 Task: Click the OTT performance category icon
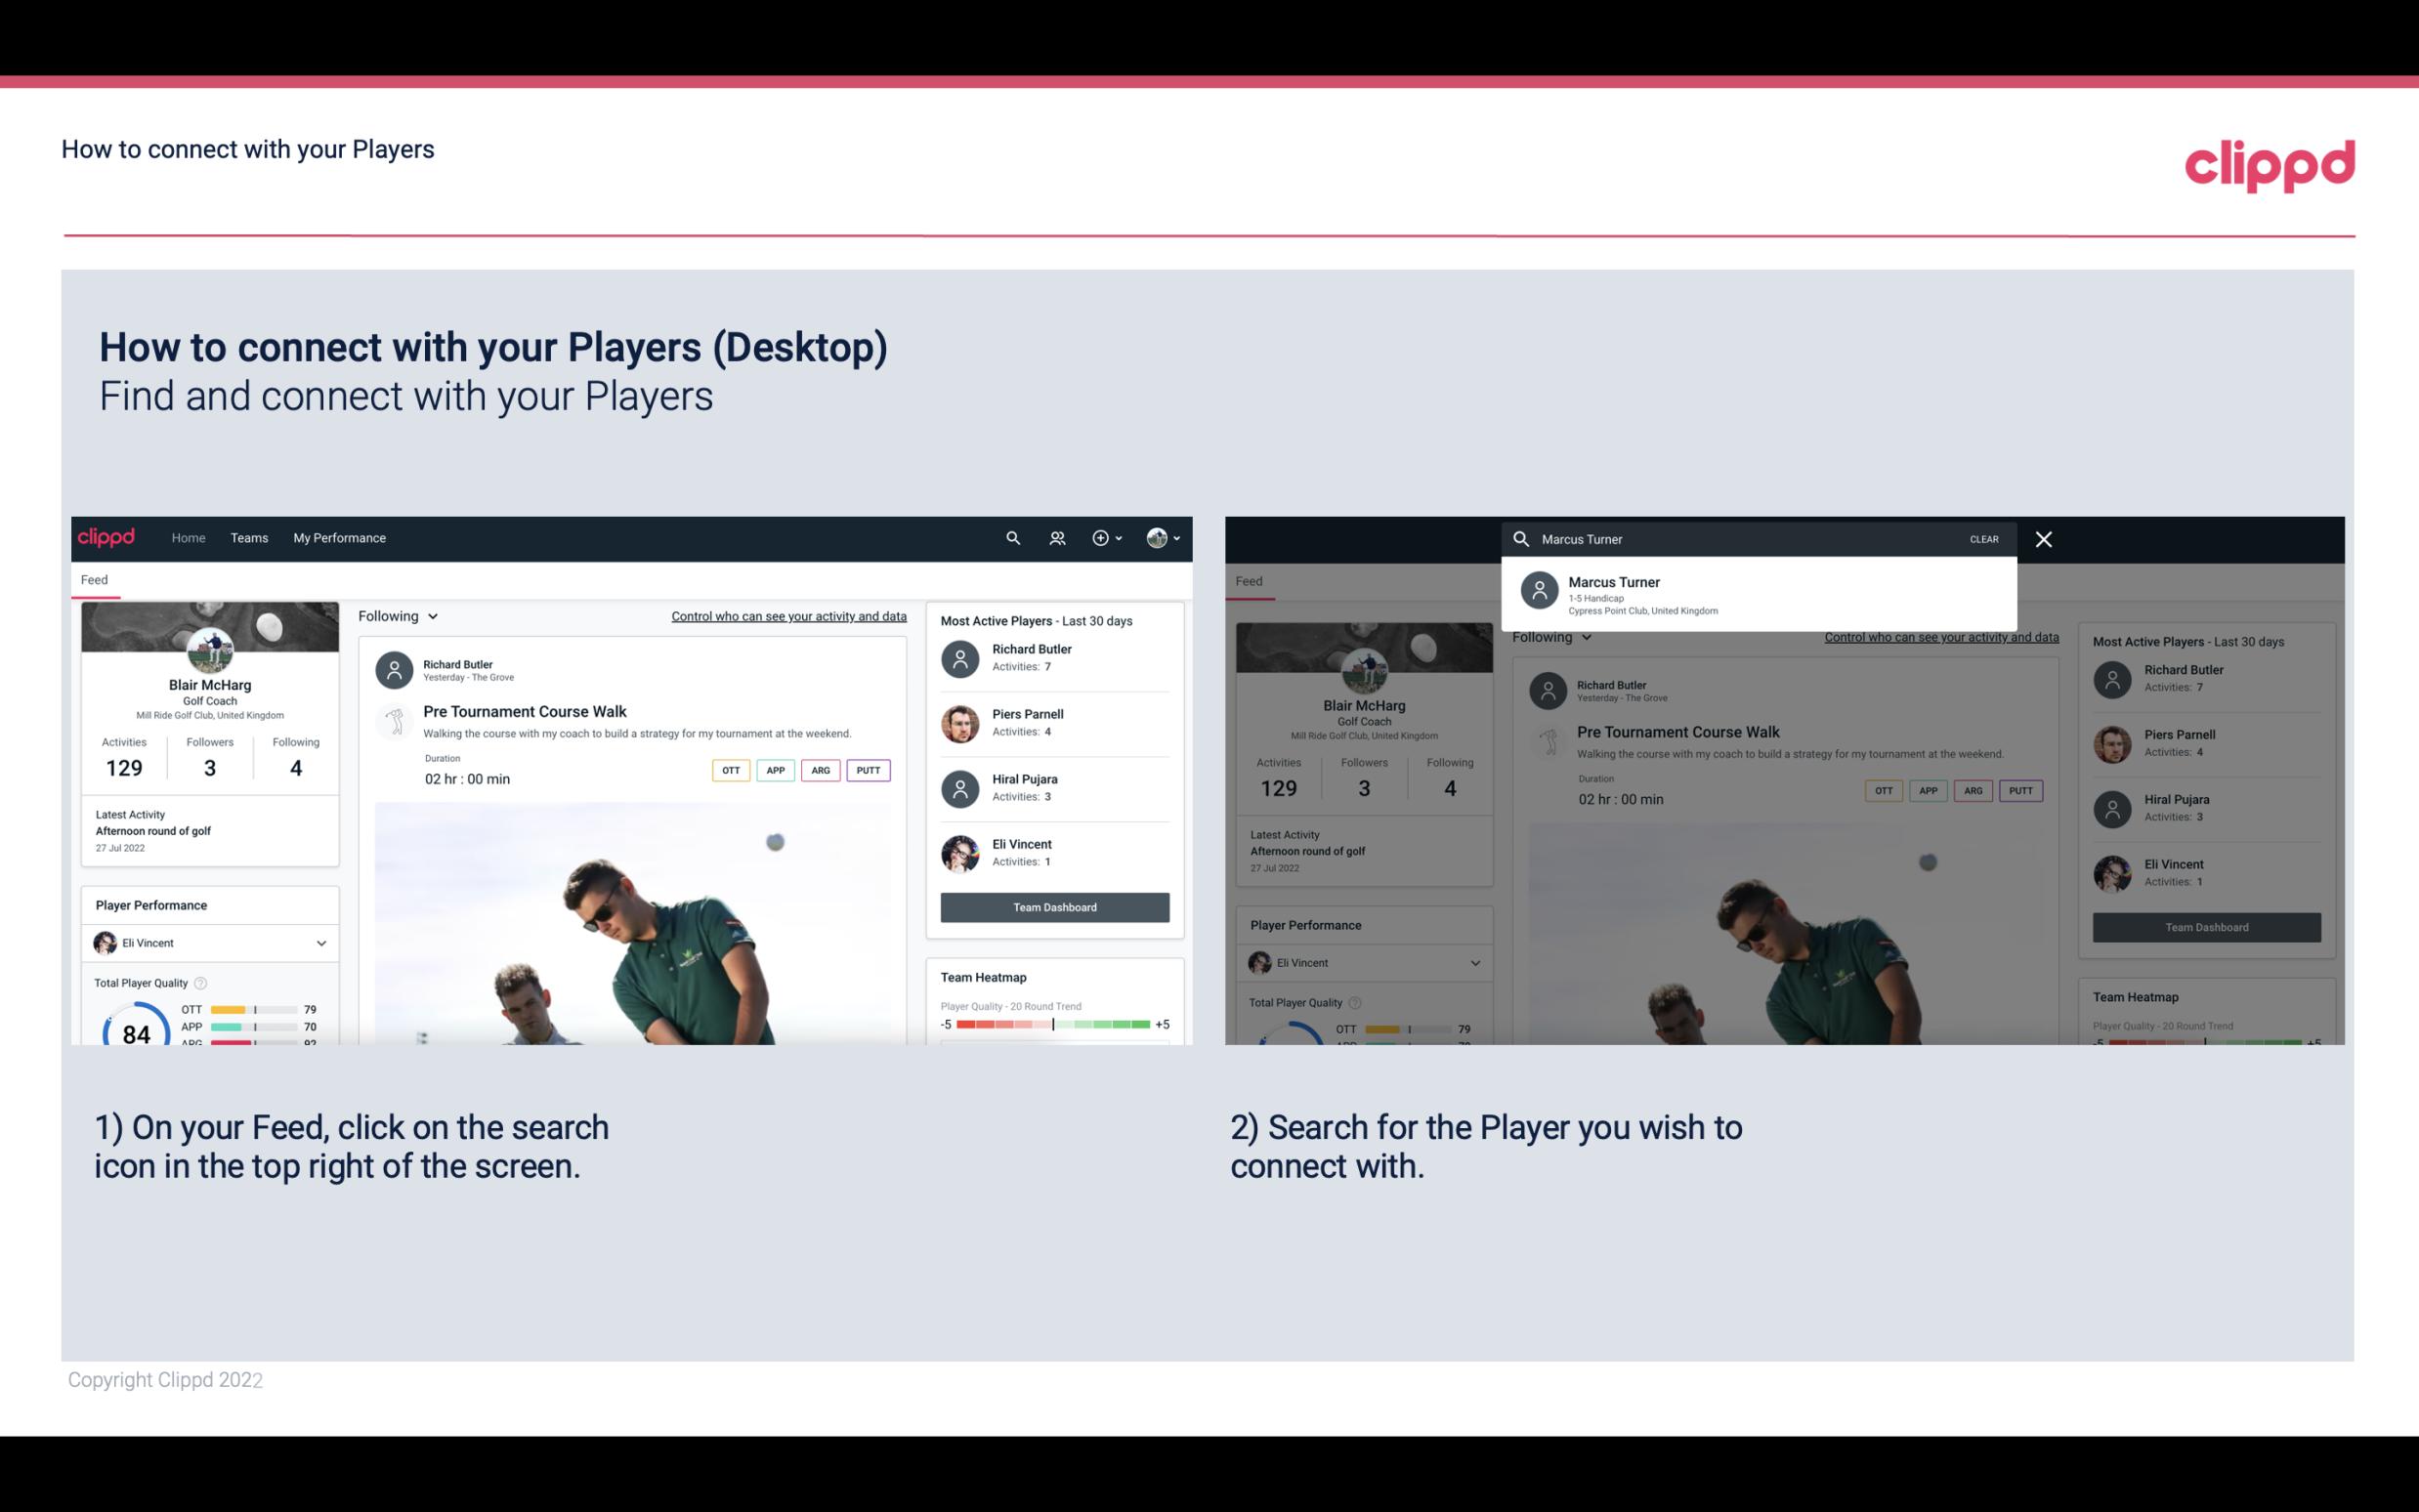(730, 768)
